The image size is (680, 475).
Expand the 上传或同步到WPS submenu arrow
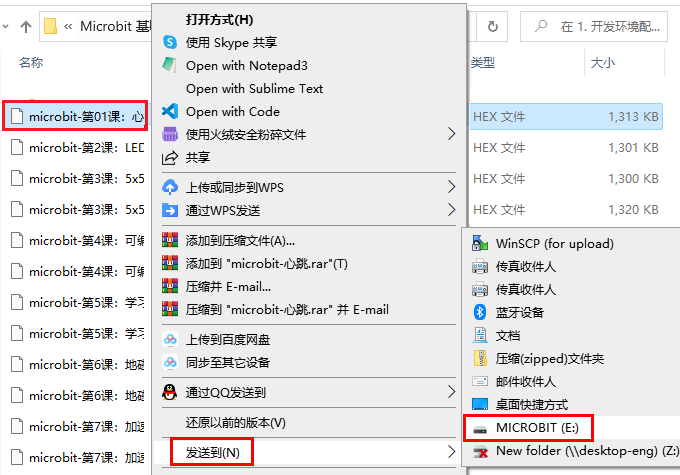(x=451, y=187)
